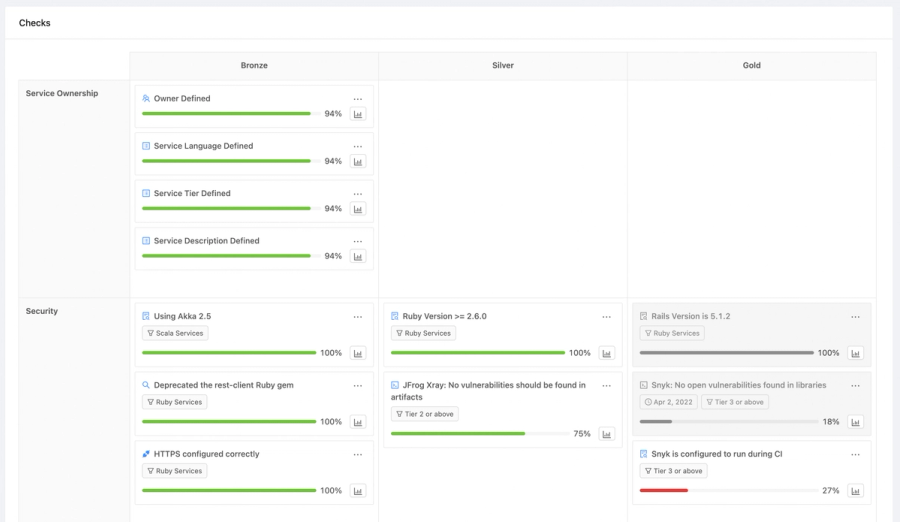900x522 pixels.
Task: Open chart for Deprecated rest-client gem check
Action: pos(358,422)
